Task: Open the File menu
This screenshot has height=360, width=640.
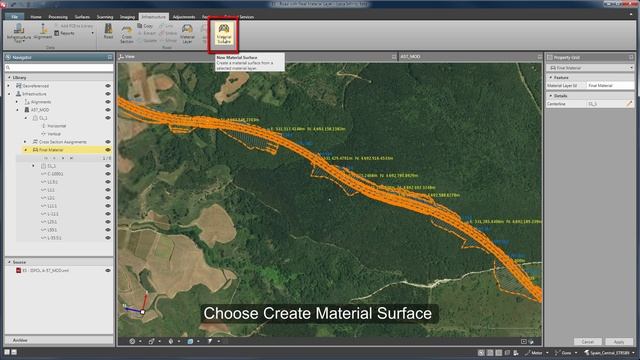Action: click(15, 17)
